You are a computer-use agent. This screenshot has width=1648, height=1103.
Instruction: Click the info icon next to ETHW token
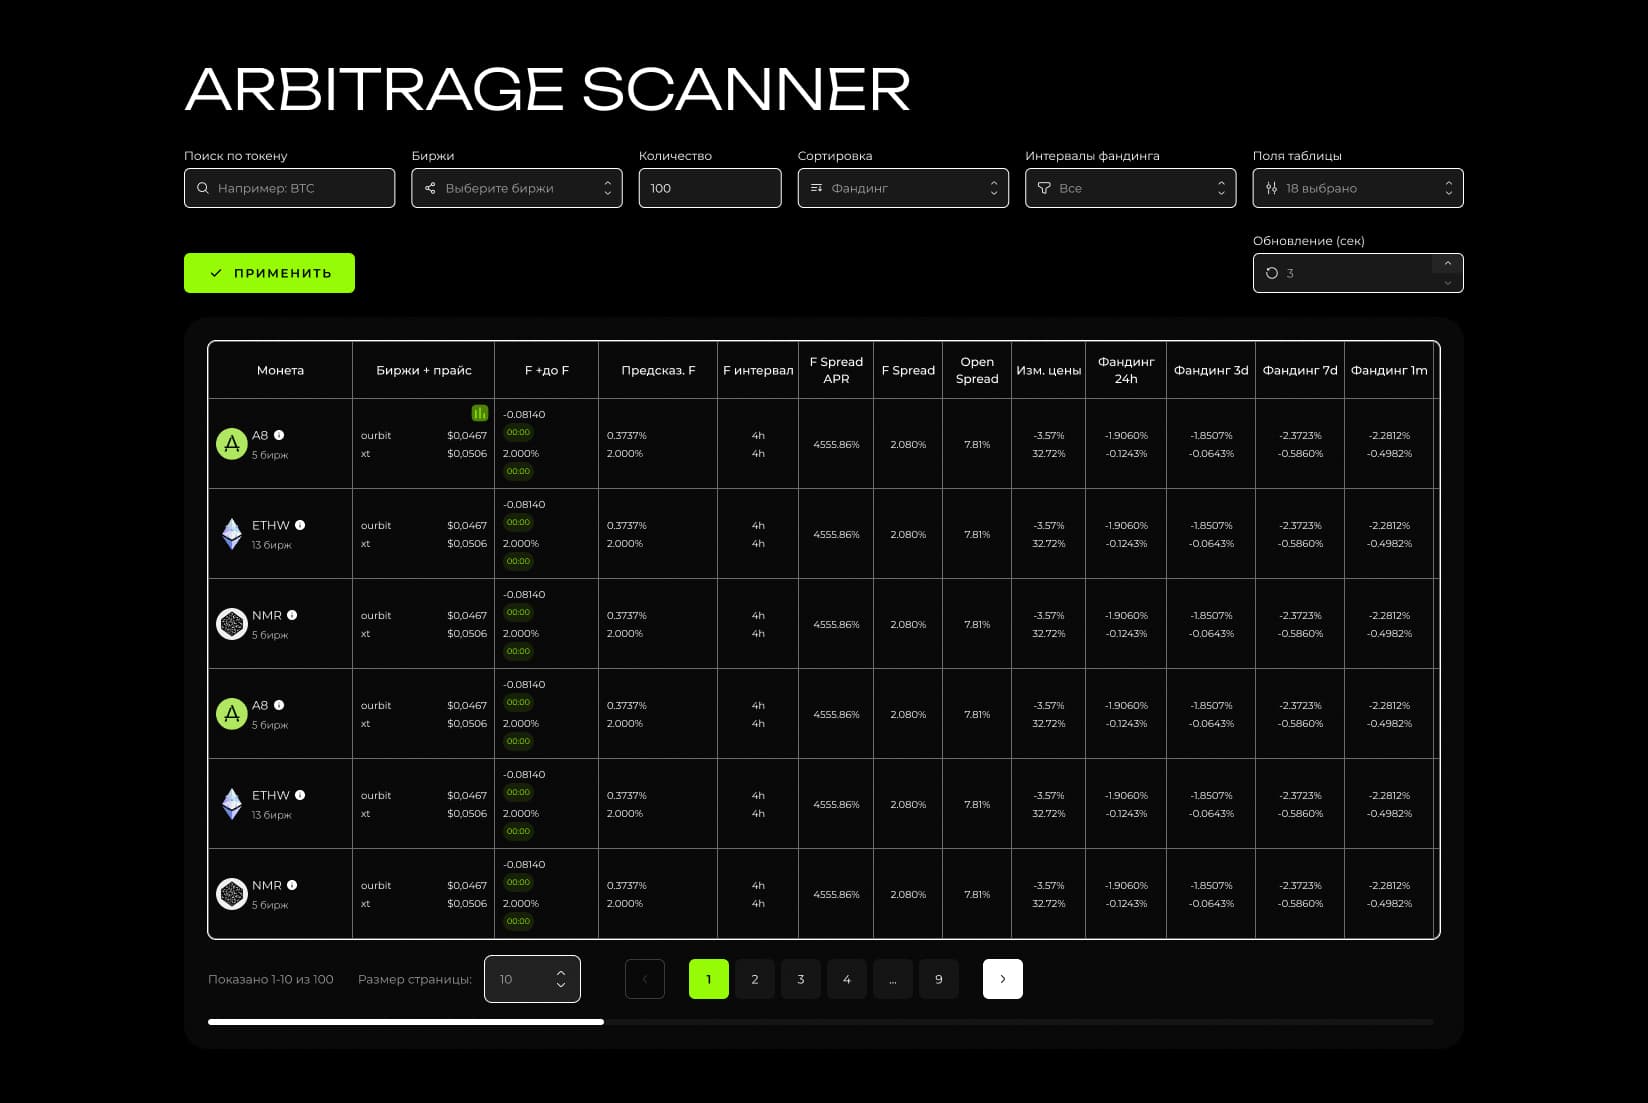click(299, 524)
